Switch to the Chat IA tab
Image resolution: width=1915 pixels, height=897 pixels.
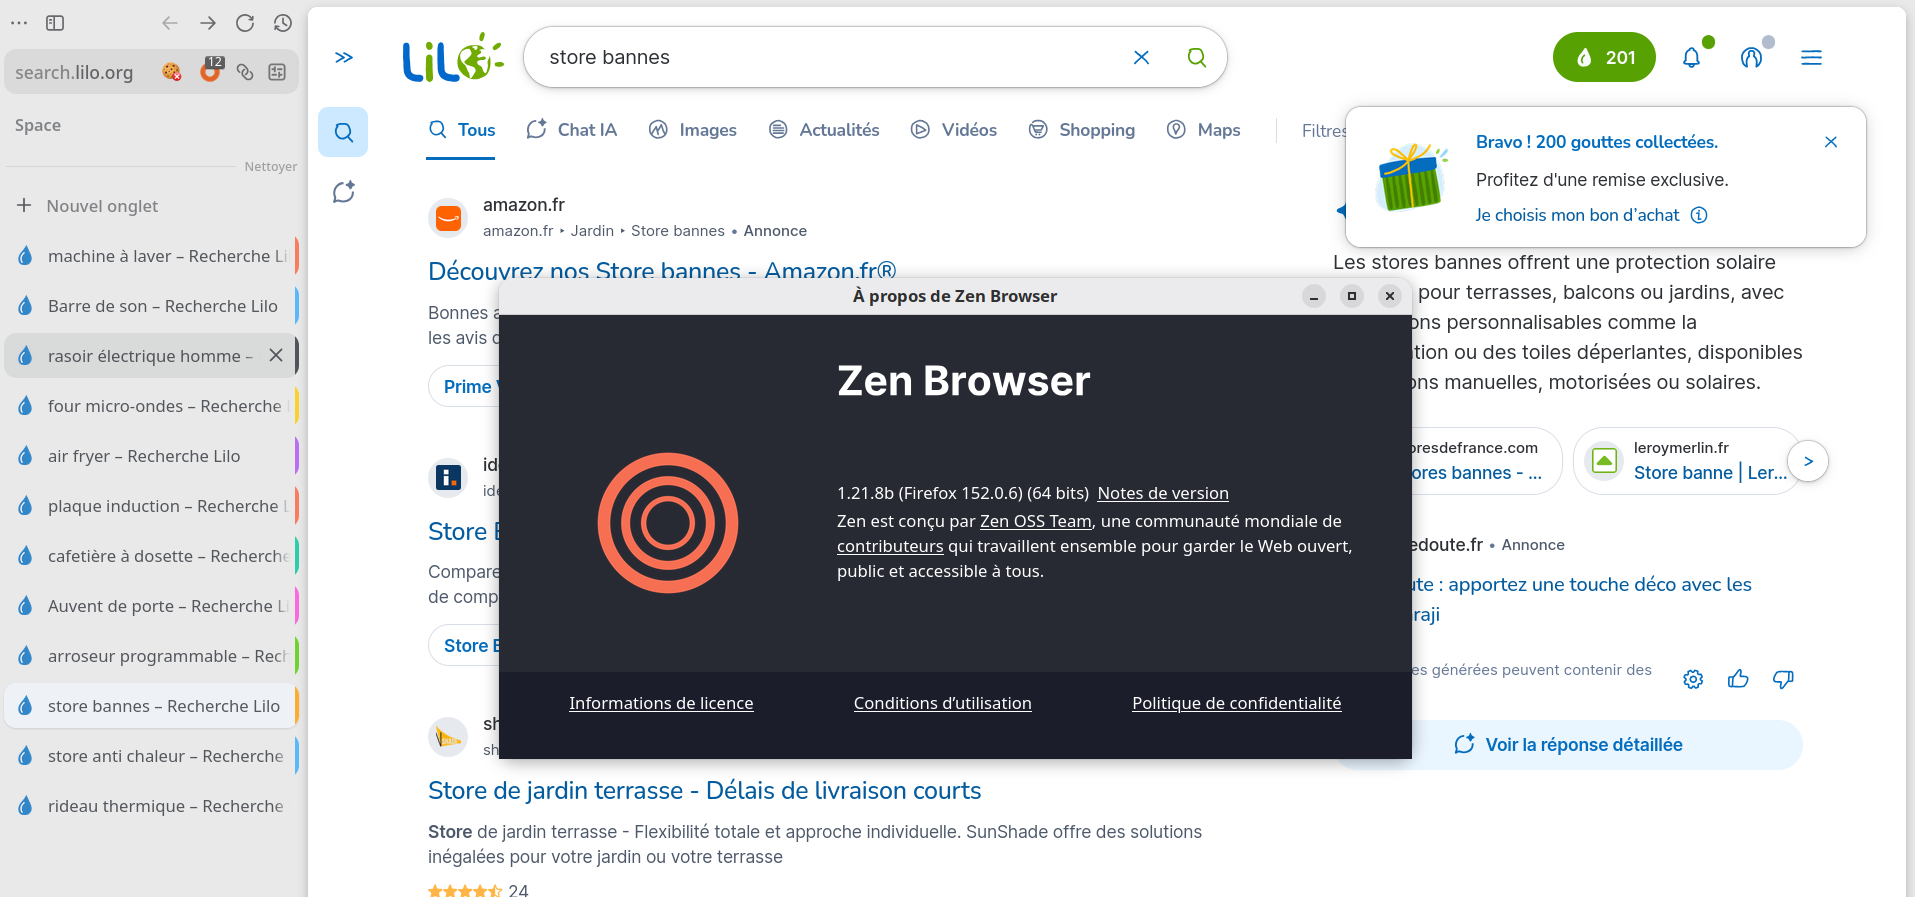[572, 130]
